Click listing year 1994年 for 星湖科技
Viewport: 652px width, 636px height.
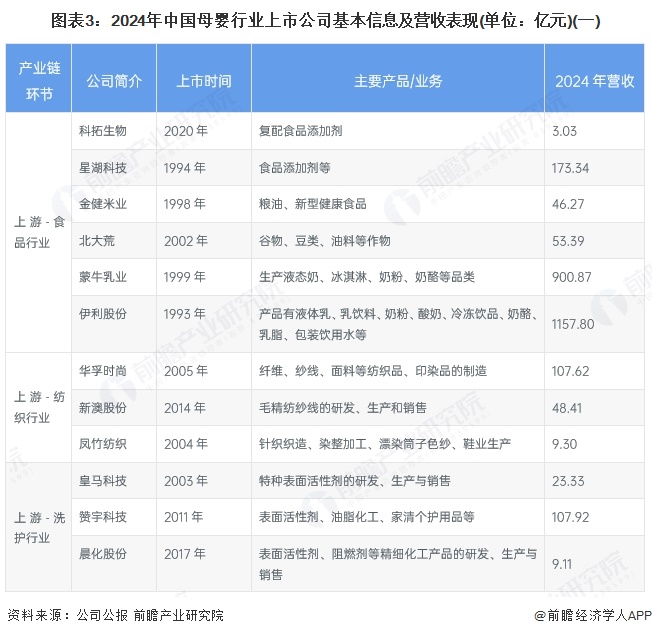click(185, 168)
